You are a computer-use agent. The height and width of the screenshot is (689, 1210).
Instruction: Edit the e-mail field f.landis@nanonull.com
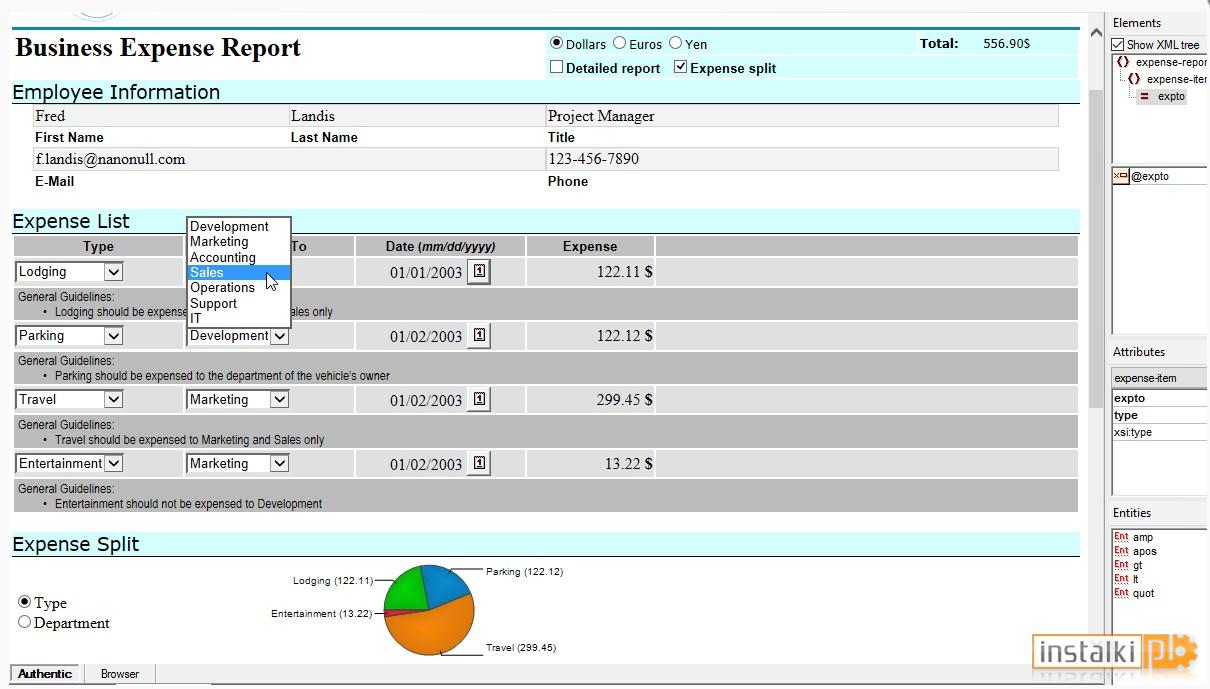pos(289,159)
